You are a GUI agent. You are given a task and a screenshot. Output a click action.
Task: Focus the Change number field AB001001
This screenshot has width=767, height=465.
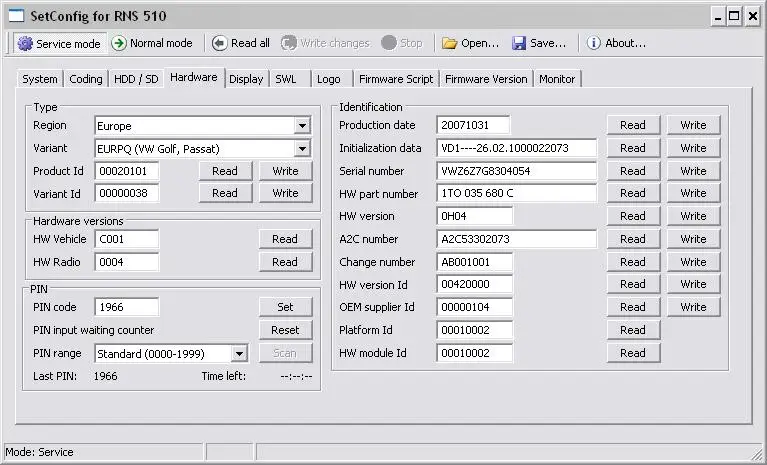[474, 262]
